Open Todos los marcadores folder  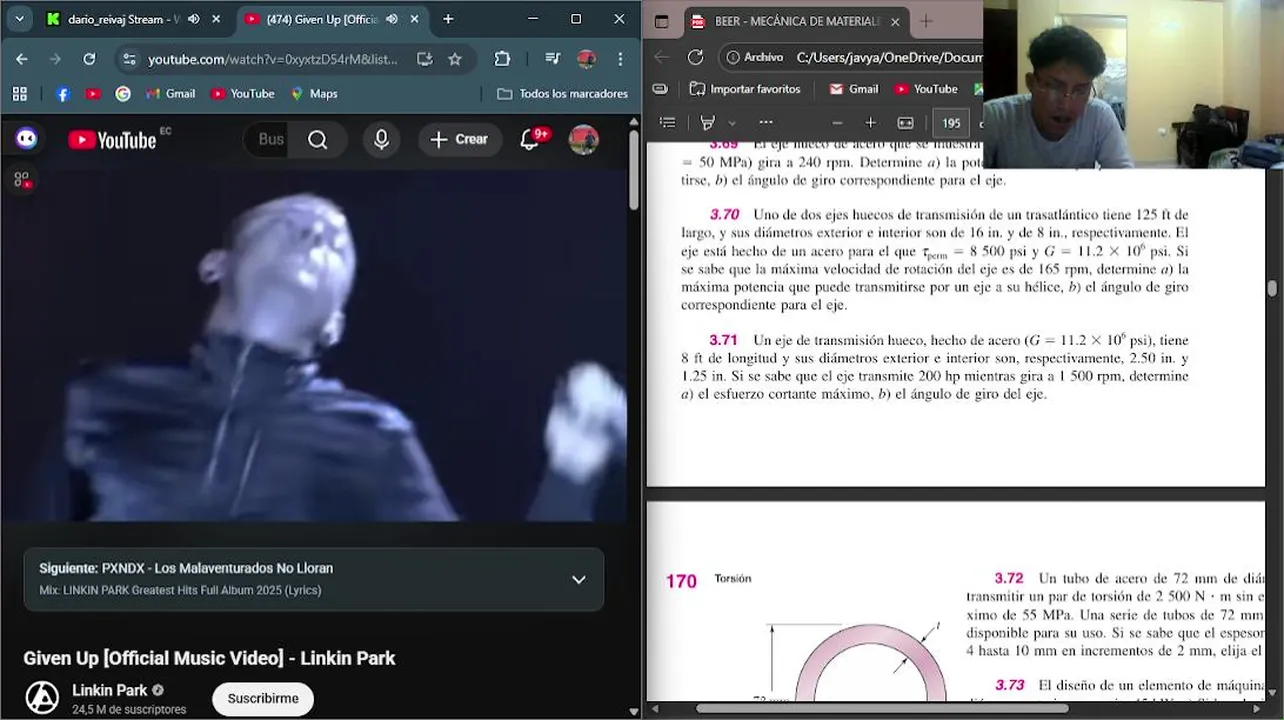coord(563,94)
